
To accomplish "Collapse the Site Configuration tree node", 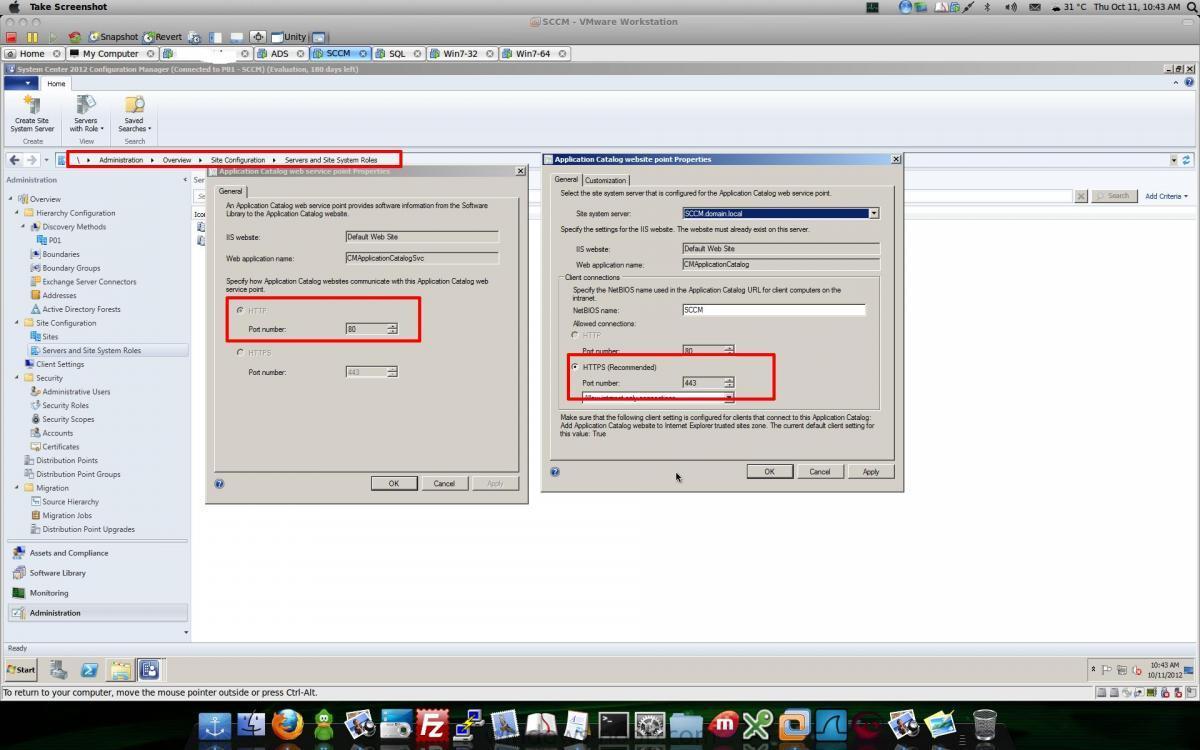I will tap(17, 323).
